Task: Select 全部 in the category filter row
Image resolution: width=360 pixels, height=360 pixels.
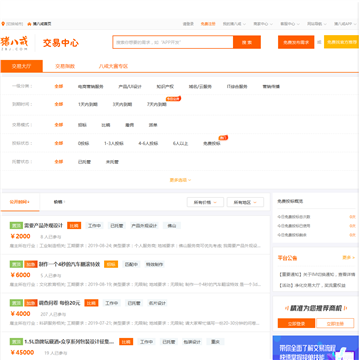Action: (x=59, y=86)
